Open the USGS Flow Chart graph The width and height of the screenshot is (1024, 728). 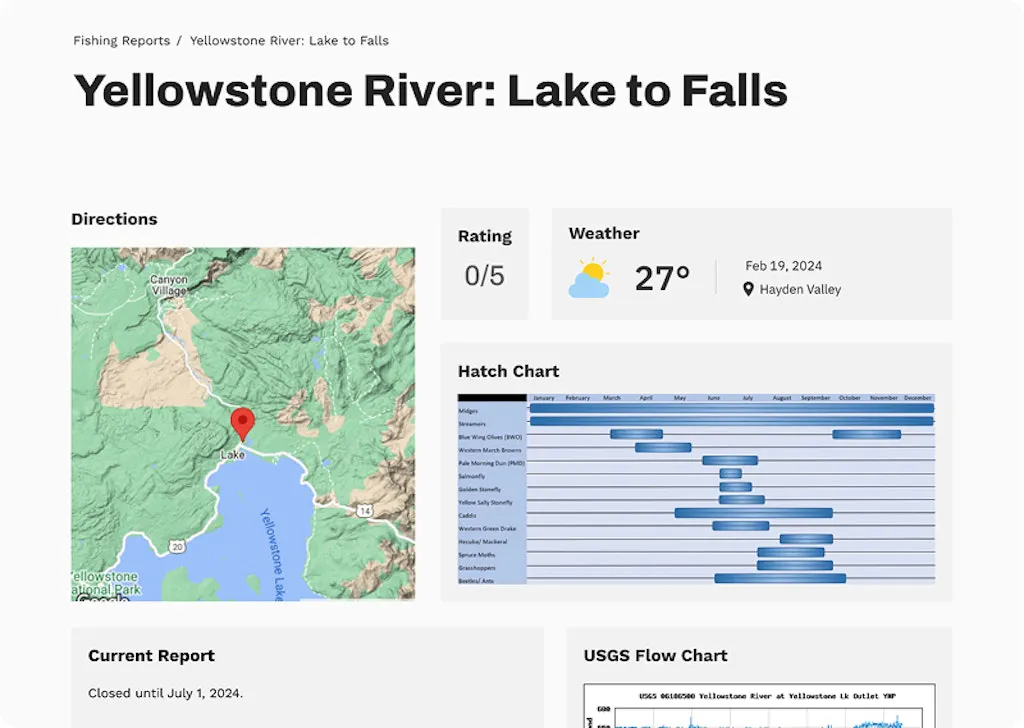pos(760,706)
